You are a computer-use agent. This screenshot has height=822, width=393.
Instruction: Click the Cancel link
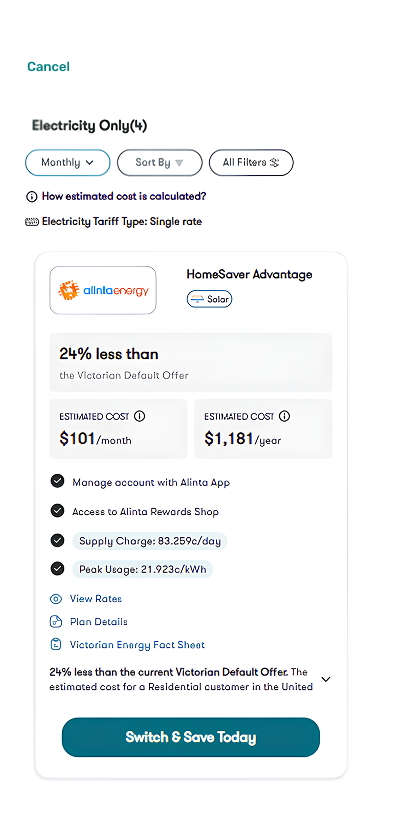pos(48,67)
